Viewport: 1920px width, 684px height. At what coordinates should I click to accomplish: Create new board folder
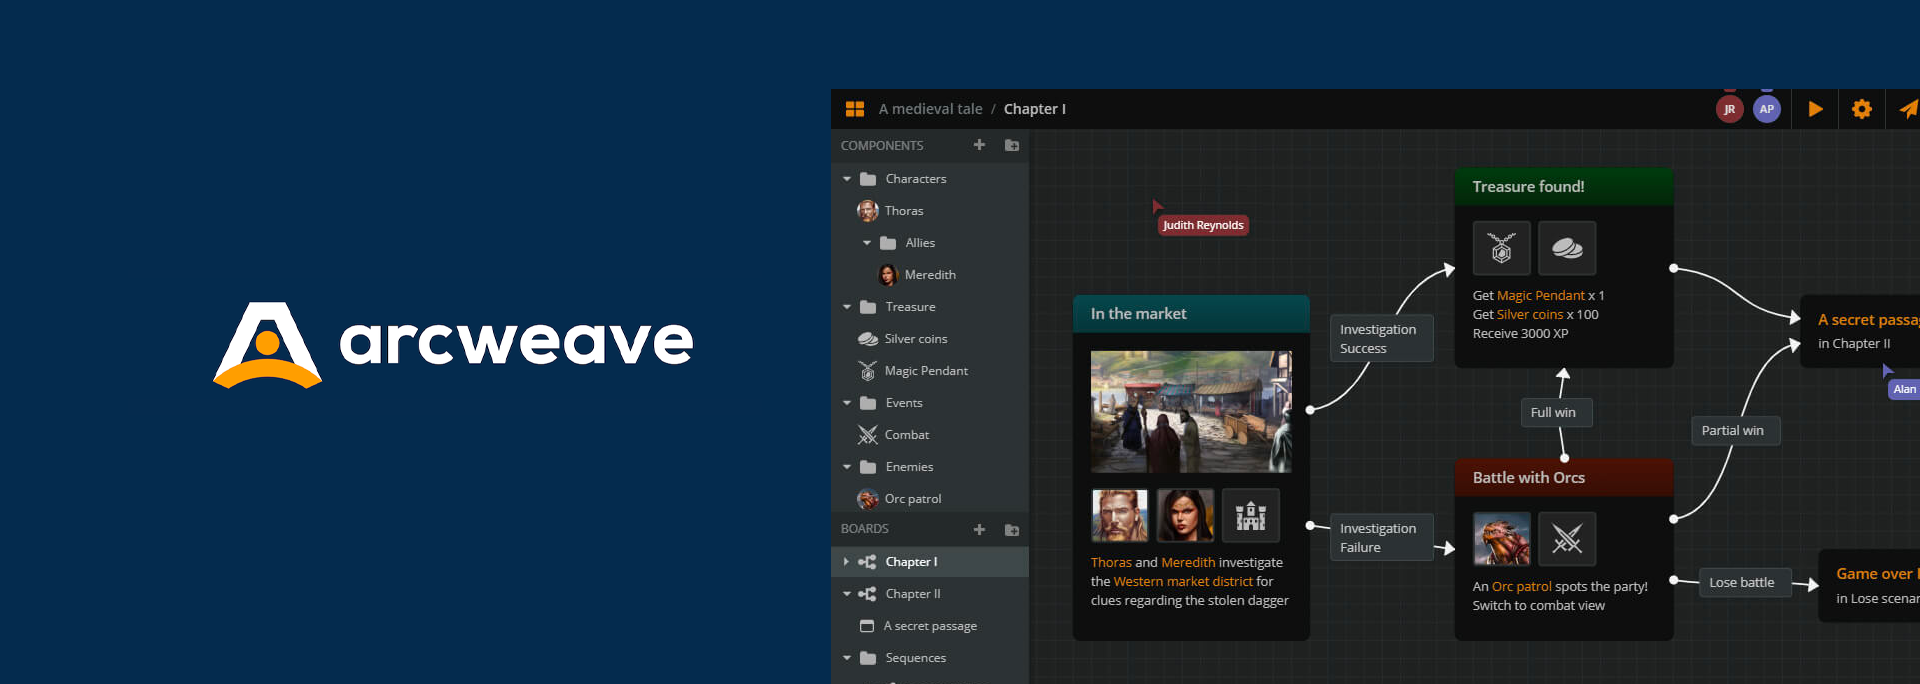pyautogui.click(x=1012, y=529)
